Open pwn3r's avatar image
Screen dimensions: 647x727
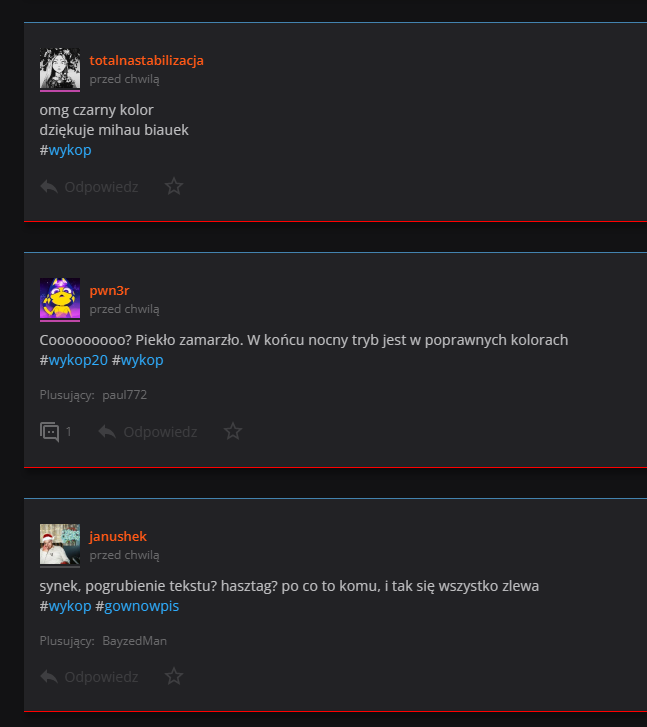60,299
